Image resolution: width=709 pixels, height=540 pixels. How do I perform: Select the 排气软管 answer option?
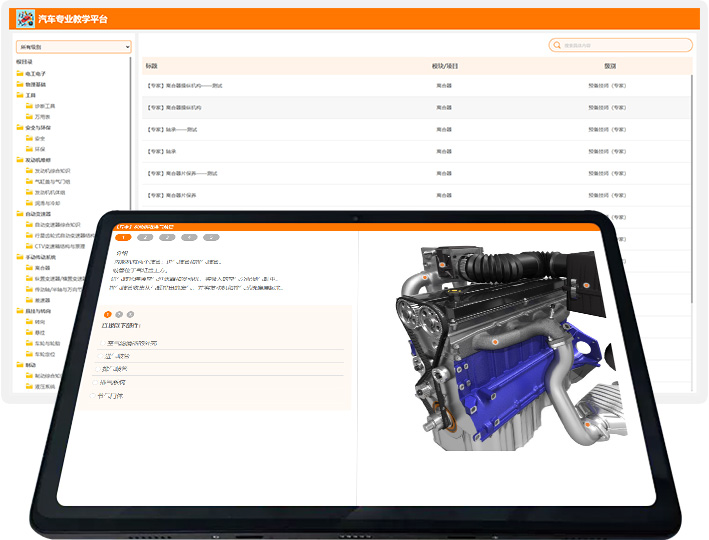point(95,383)
